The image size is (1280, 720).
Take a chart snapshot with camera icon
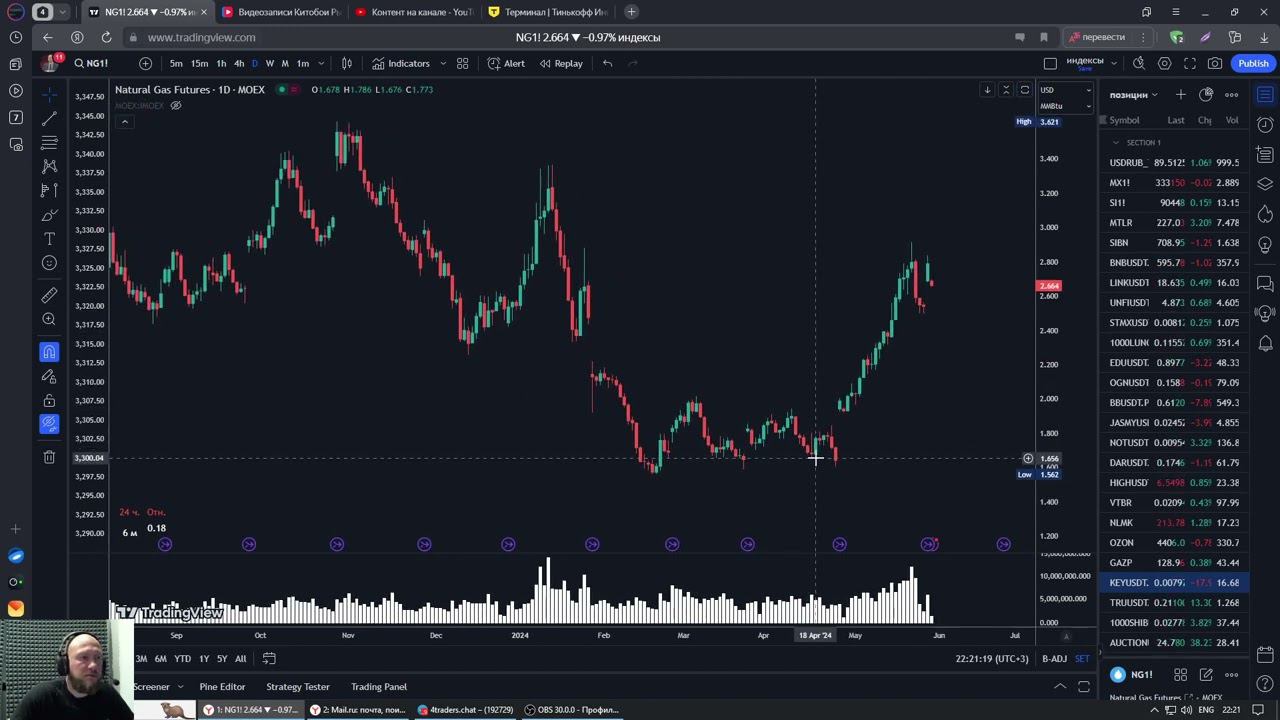(1214, 63)
